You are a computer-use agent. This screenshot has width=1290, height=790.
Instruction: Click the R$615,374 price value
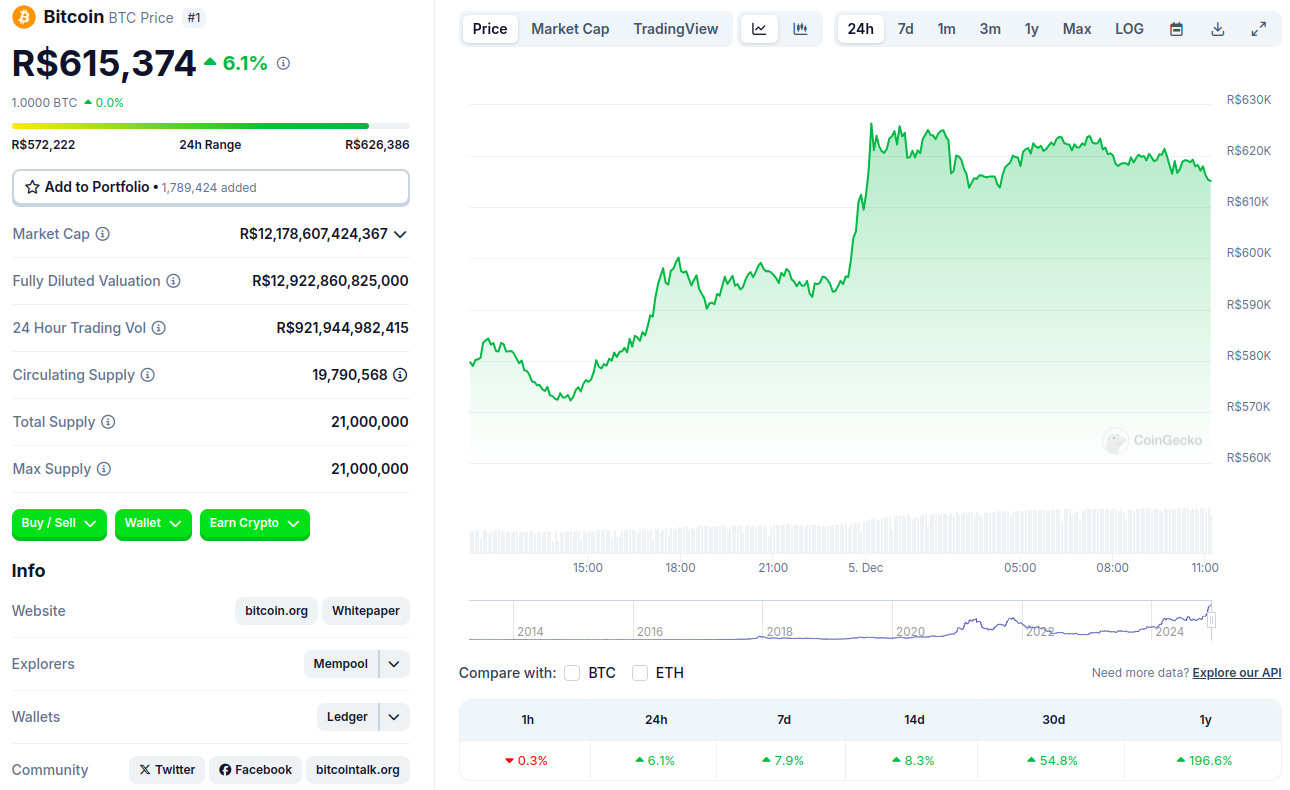coord(104,64)
